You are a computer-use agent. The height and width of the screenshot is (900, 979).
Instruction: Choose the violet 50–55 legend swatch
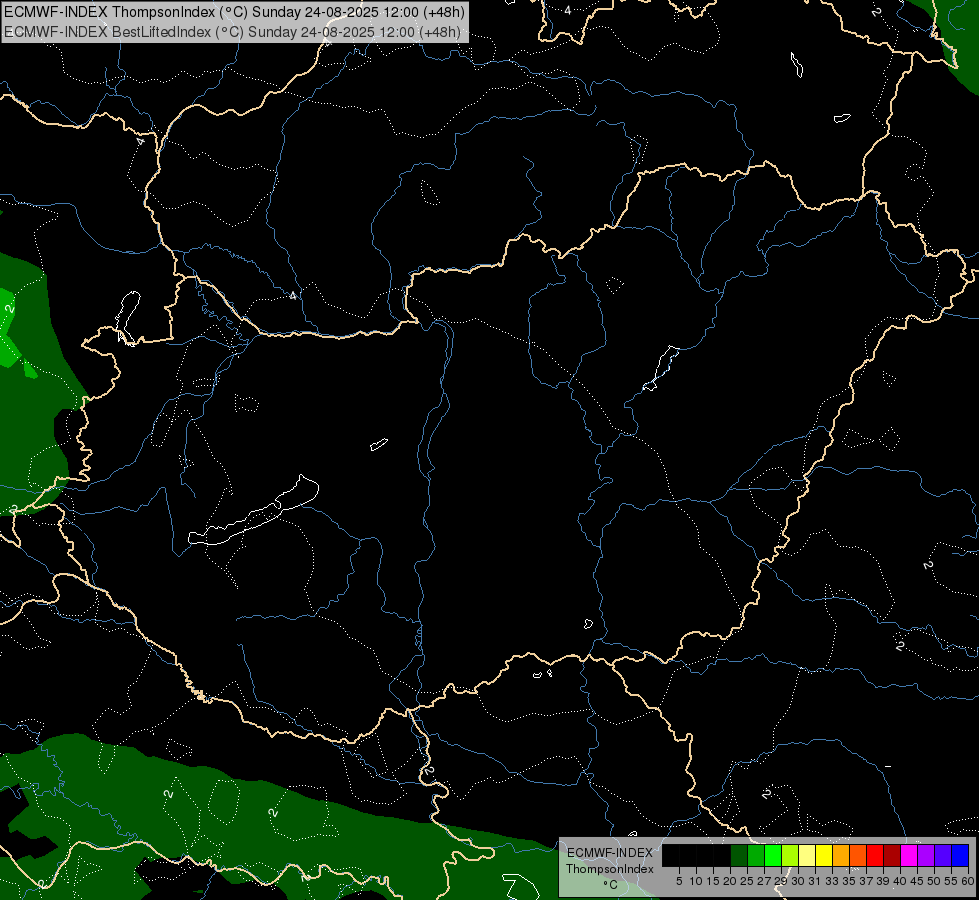click(943, 855)
